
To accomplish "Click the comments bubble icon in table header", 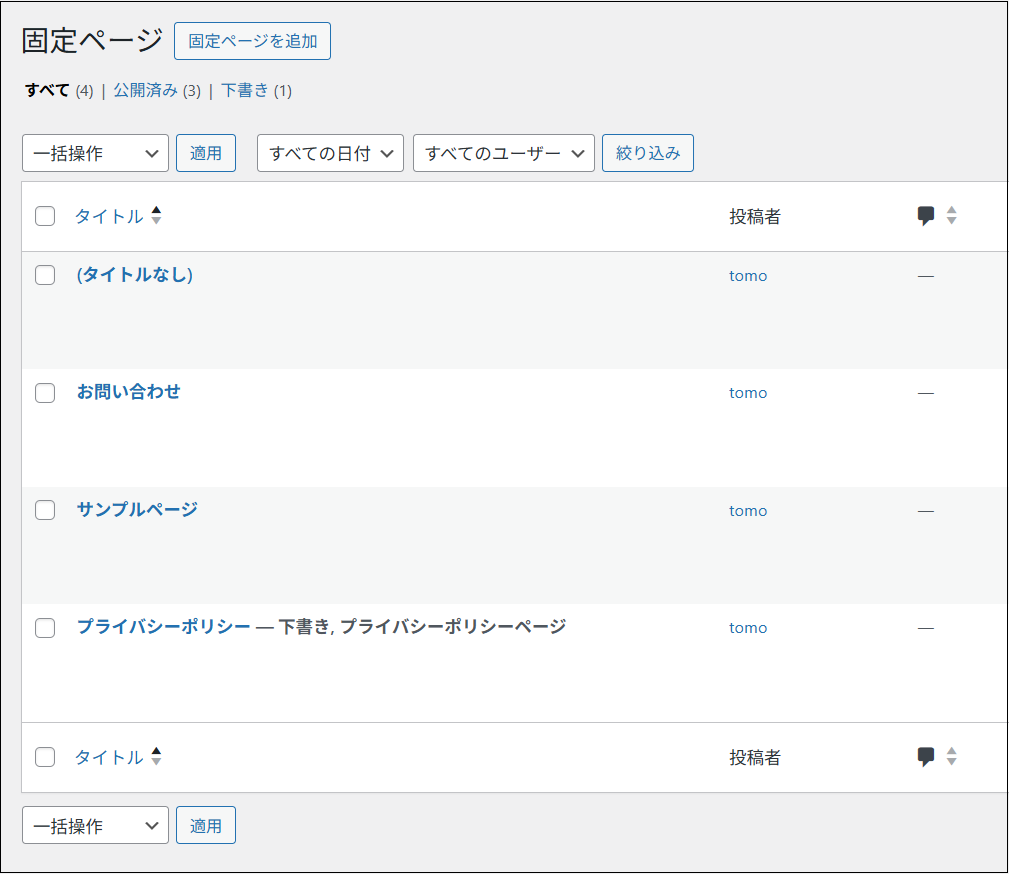I will pos(926,216).
